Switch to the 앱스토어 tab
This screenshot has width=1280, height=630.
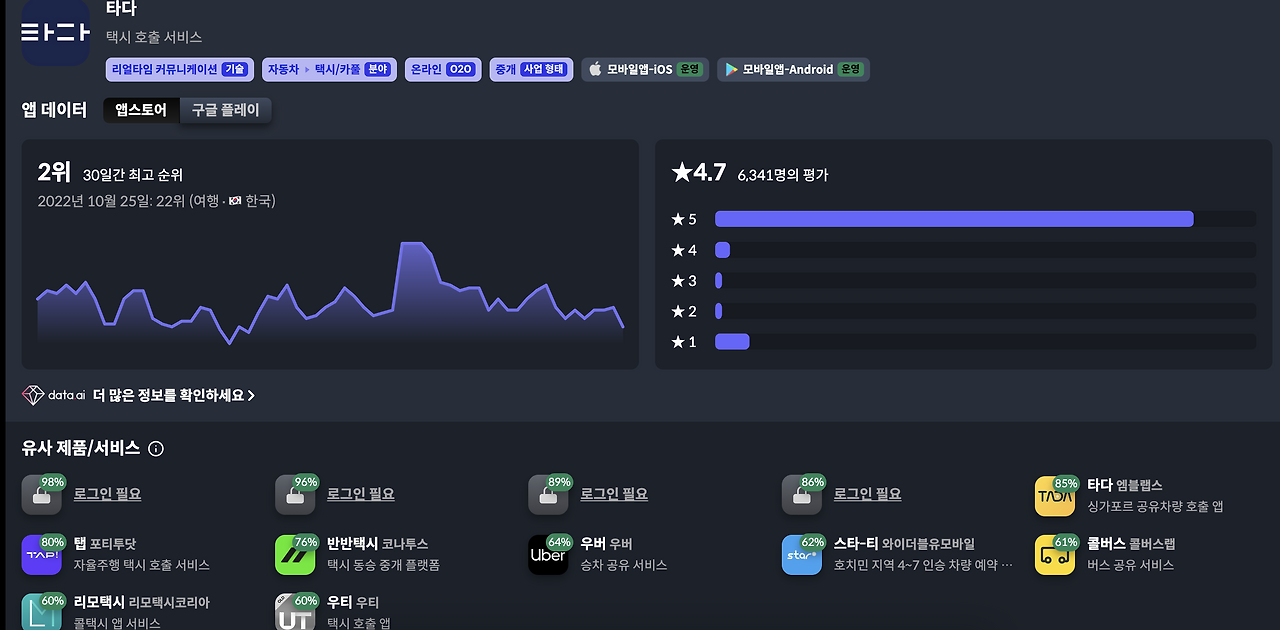click(x=141, y=110)
